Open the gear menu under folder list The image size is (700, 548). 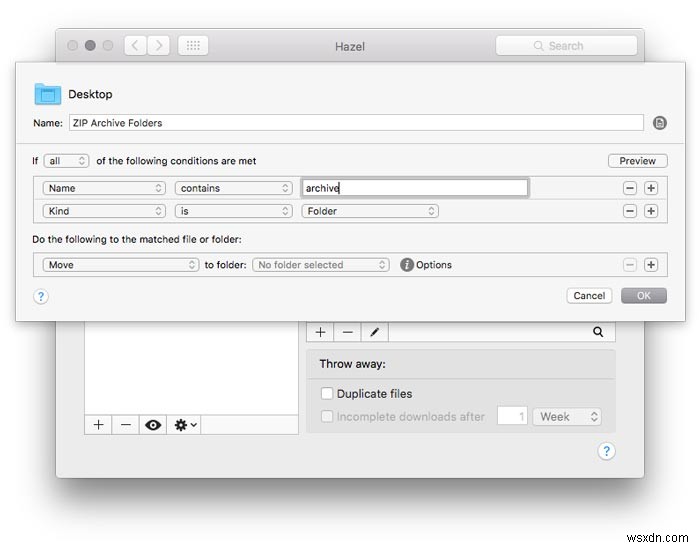[x=184, y=425]
